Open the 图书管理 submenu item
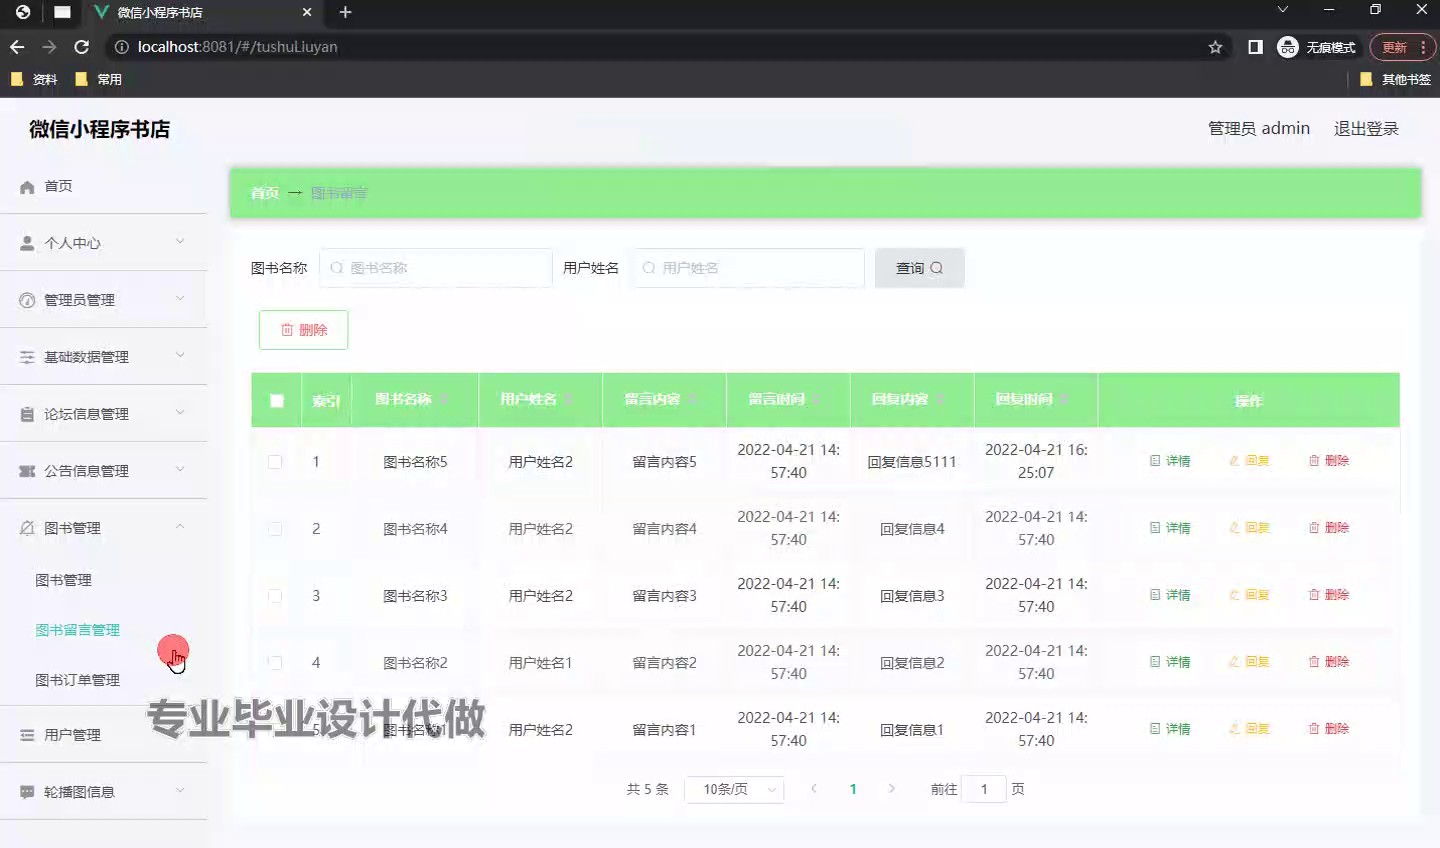This screenshot has height=848, width=1440. click(63, 580)
